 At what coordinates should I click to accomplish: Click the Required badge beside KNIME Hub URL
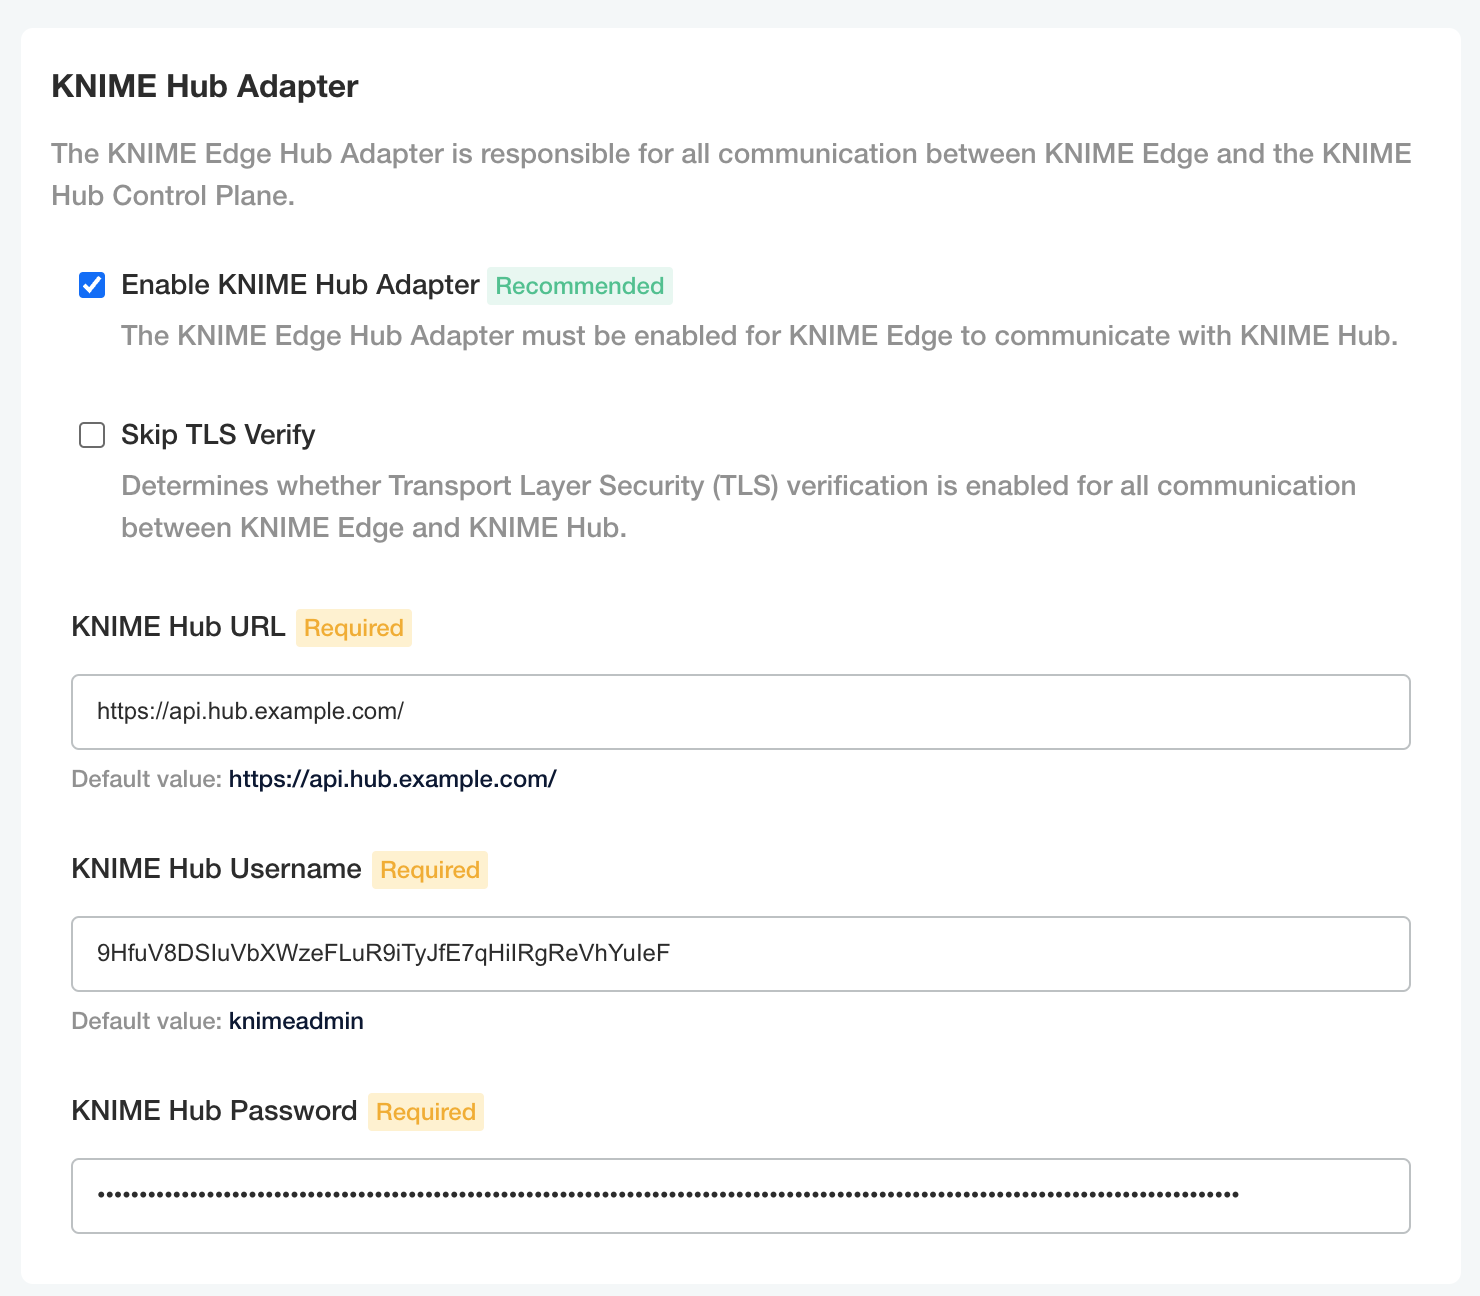[x=354, y=628]
